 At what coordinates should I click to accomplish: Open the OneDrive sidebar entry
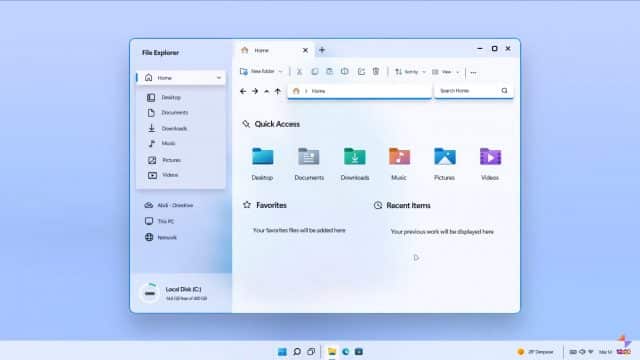pos(169,205)
